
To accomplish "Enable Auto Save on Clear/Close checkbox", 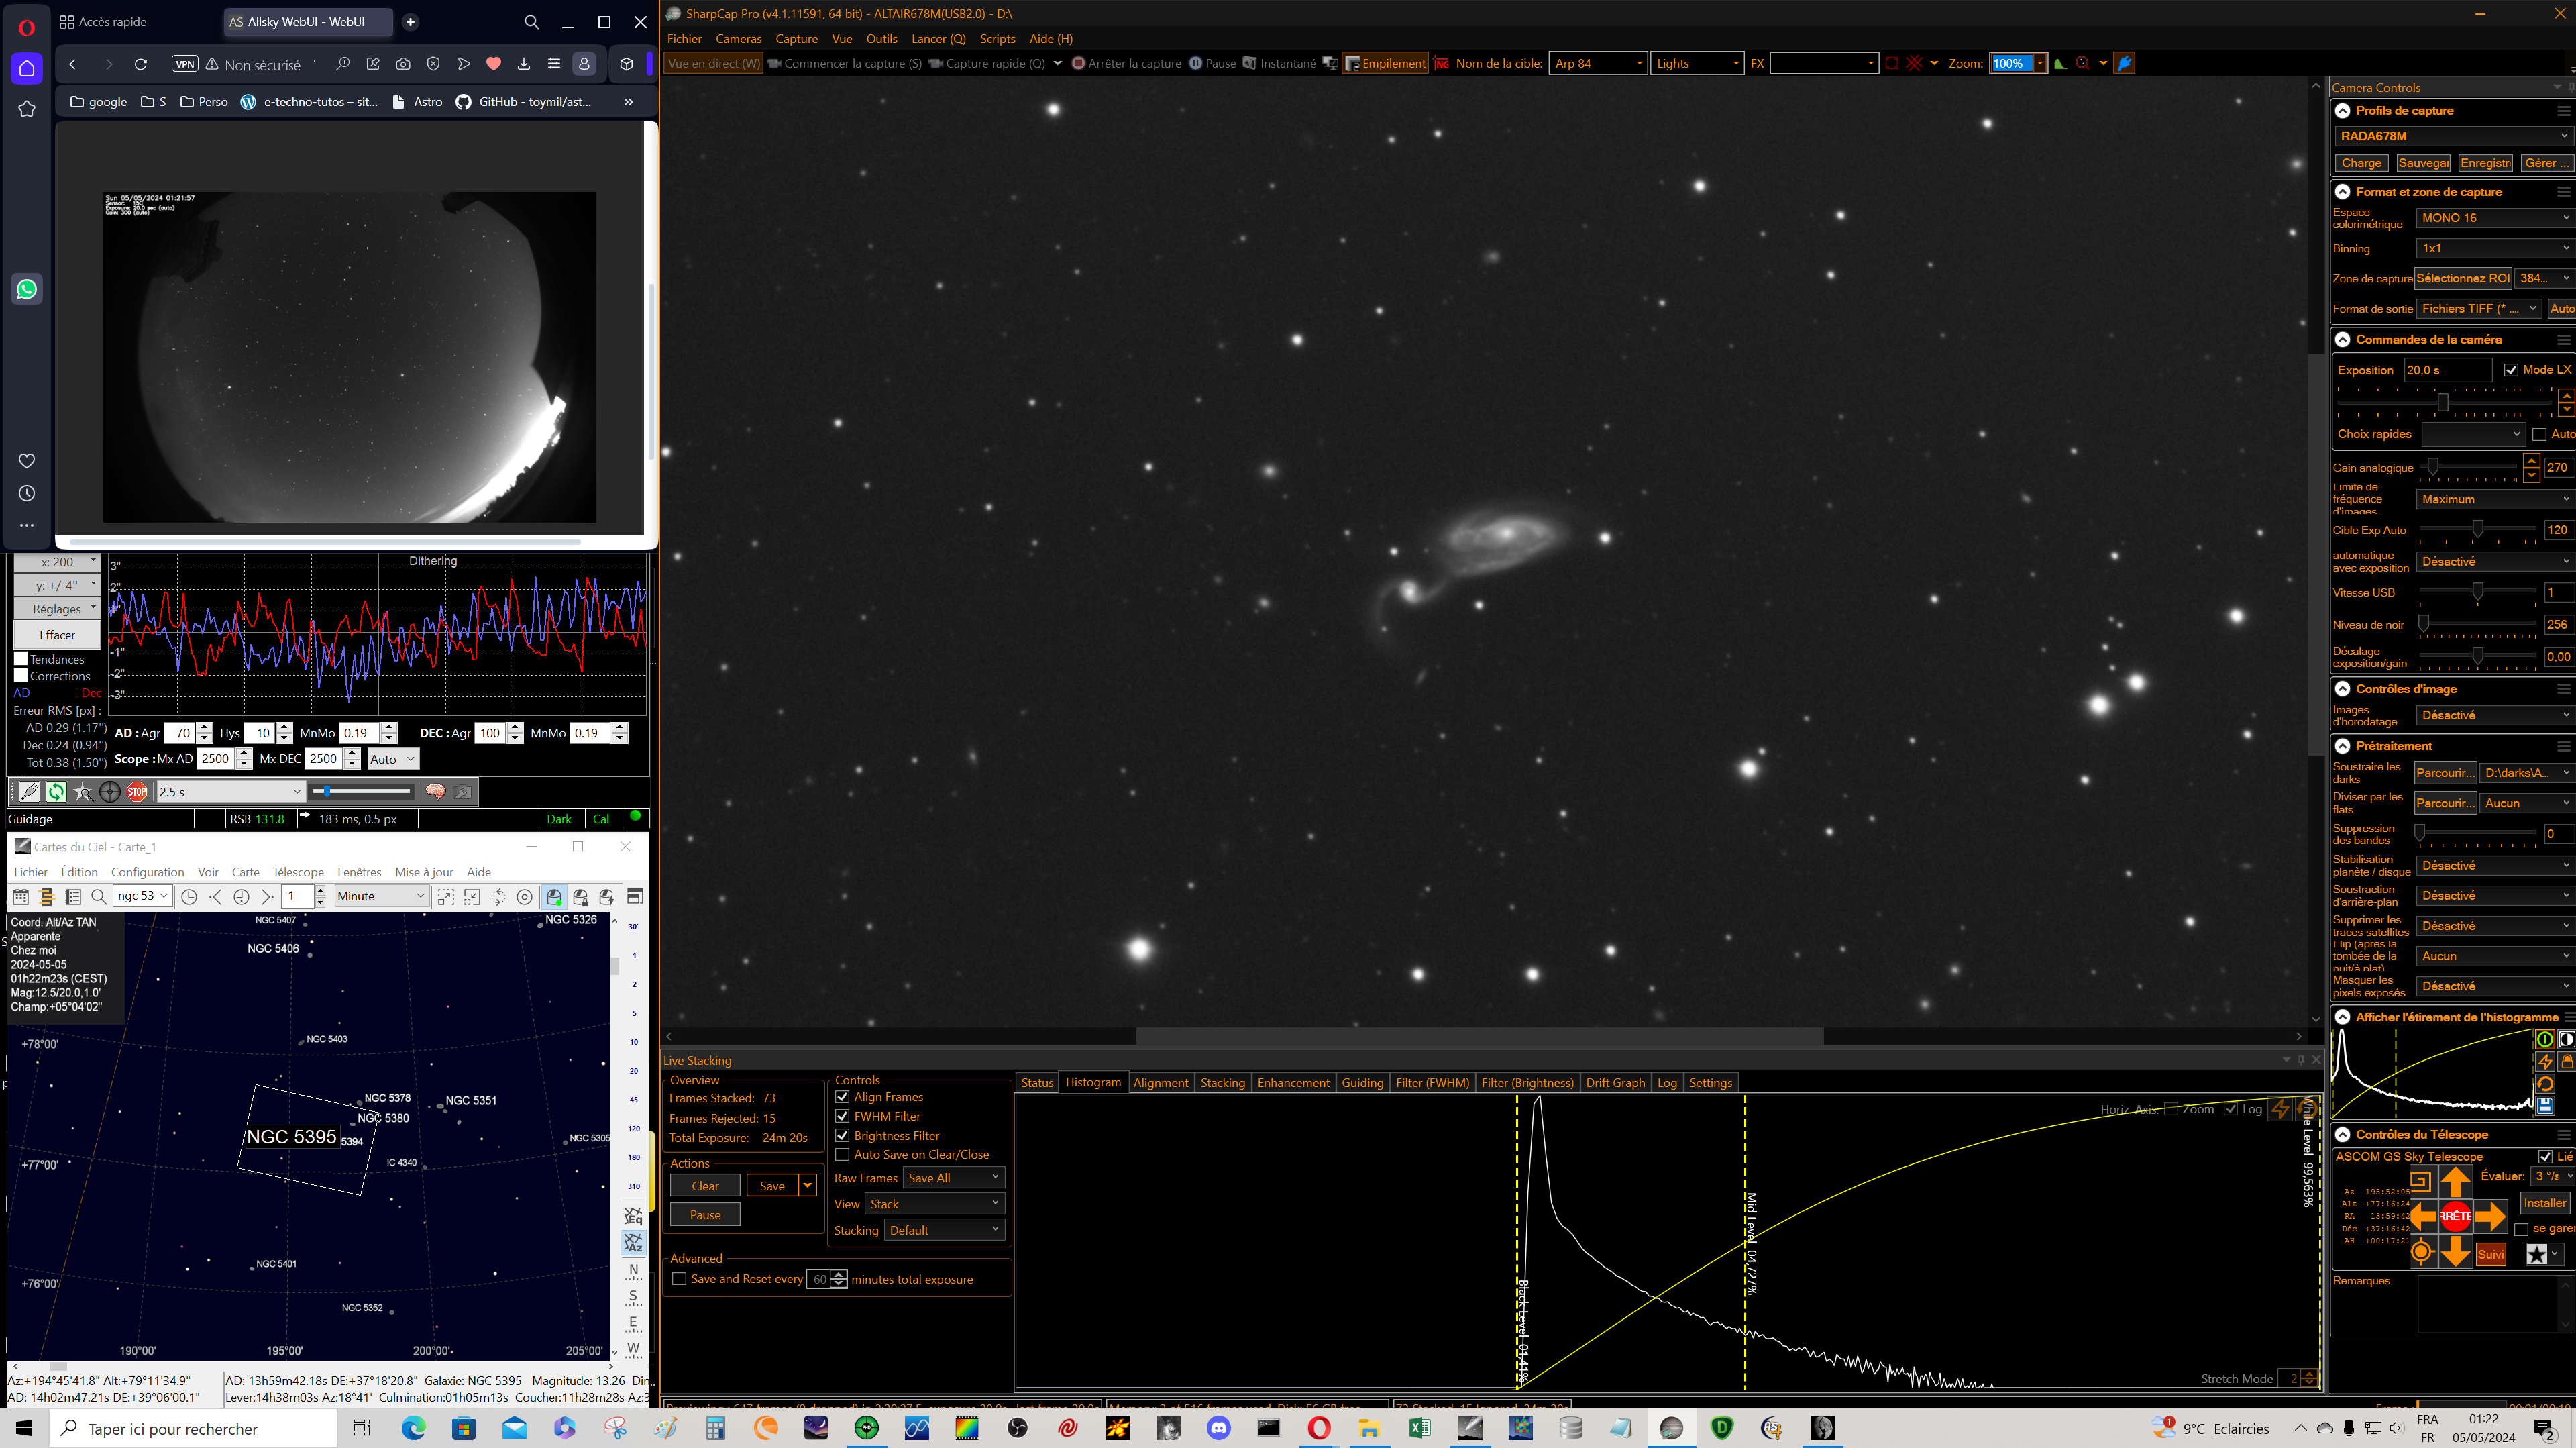I will pyautogui.click(x=842, y=1155).
